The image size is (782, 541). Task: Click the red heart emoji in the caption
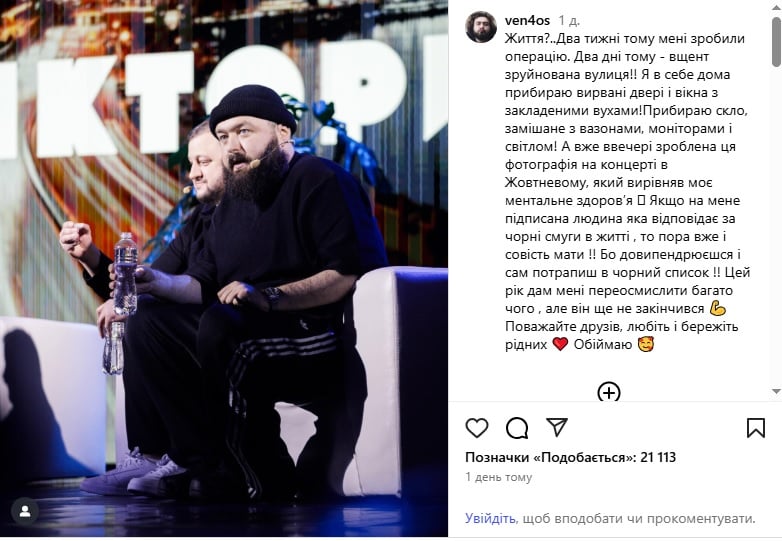[x=560, y=344]
